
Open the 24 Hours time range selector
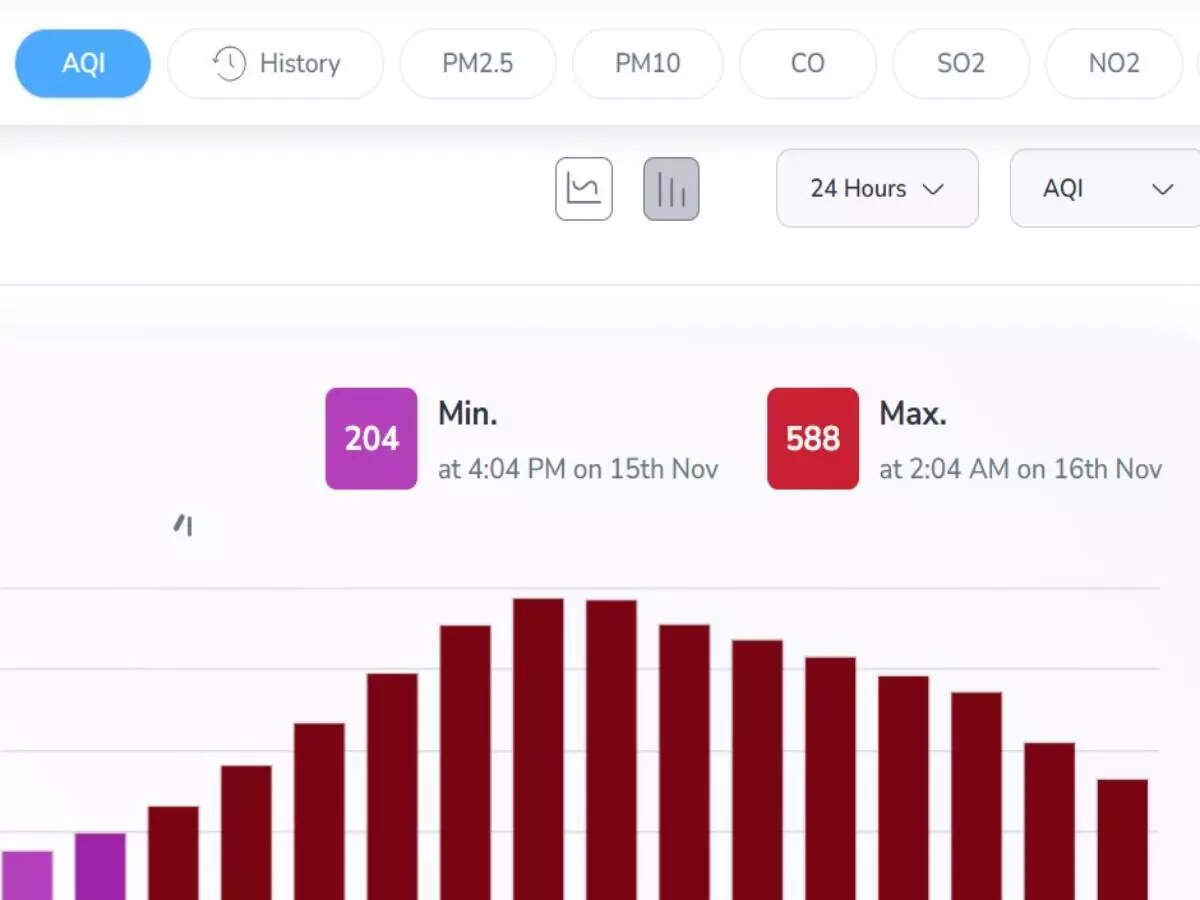[877, 188]
